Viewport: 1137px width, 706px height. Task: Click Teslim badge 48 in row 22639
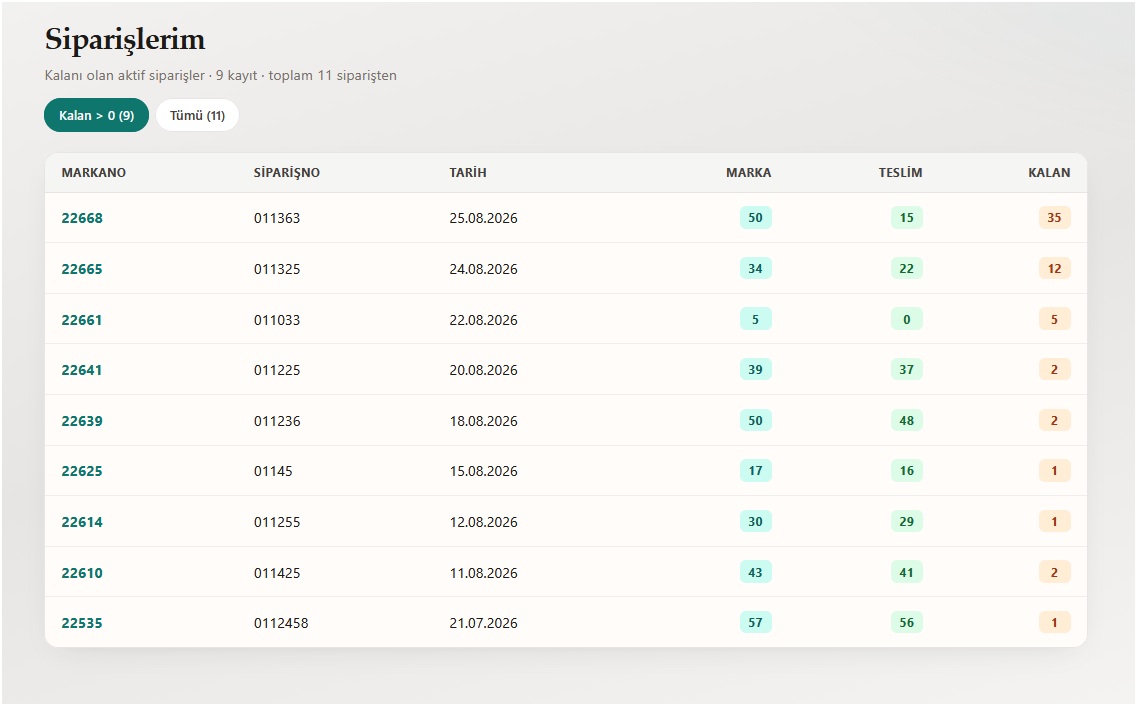[x=906, y=420]
